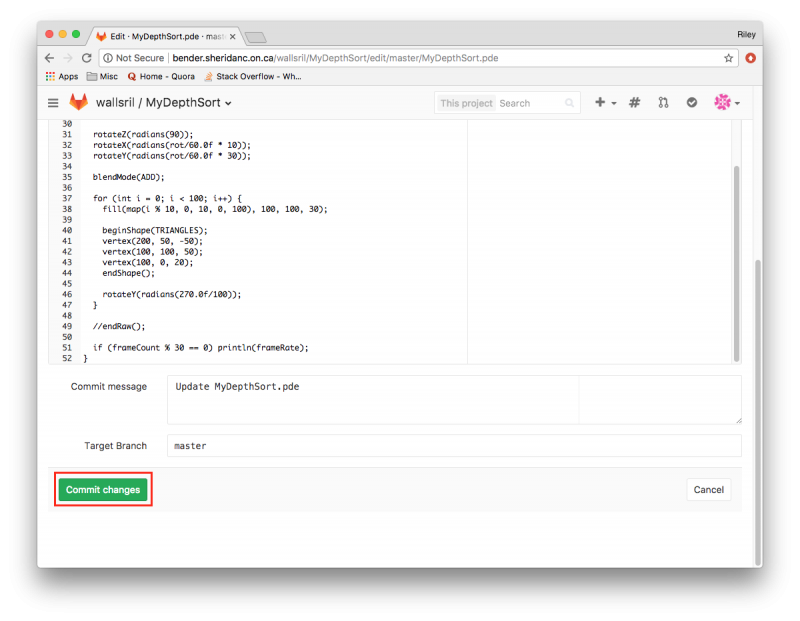
Task: Click line number 46 in gutter
Action: (67, 294)
